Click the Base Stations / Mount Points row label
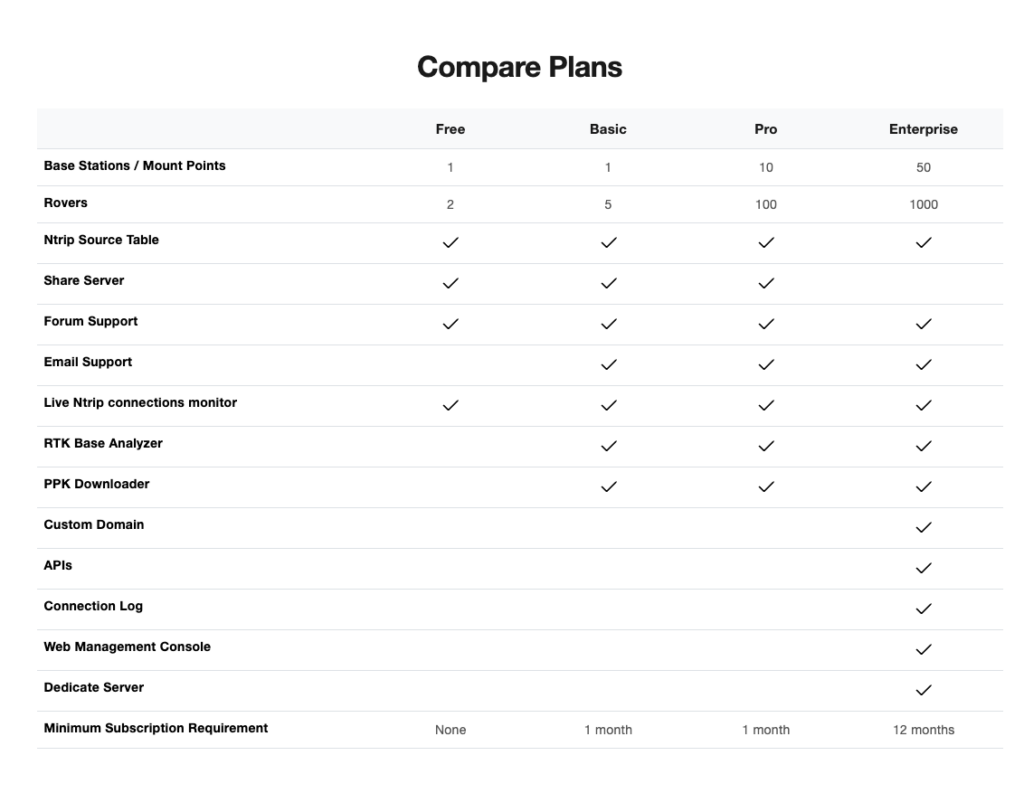Viewport: 1024px width, 793px height. [x=135, y=165]
